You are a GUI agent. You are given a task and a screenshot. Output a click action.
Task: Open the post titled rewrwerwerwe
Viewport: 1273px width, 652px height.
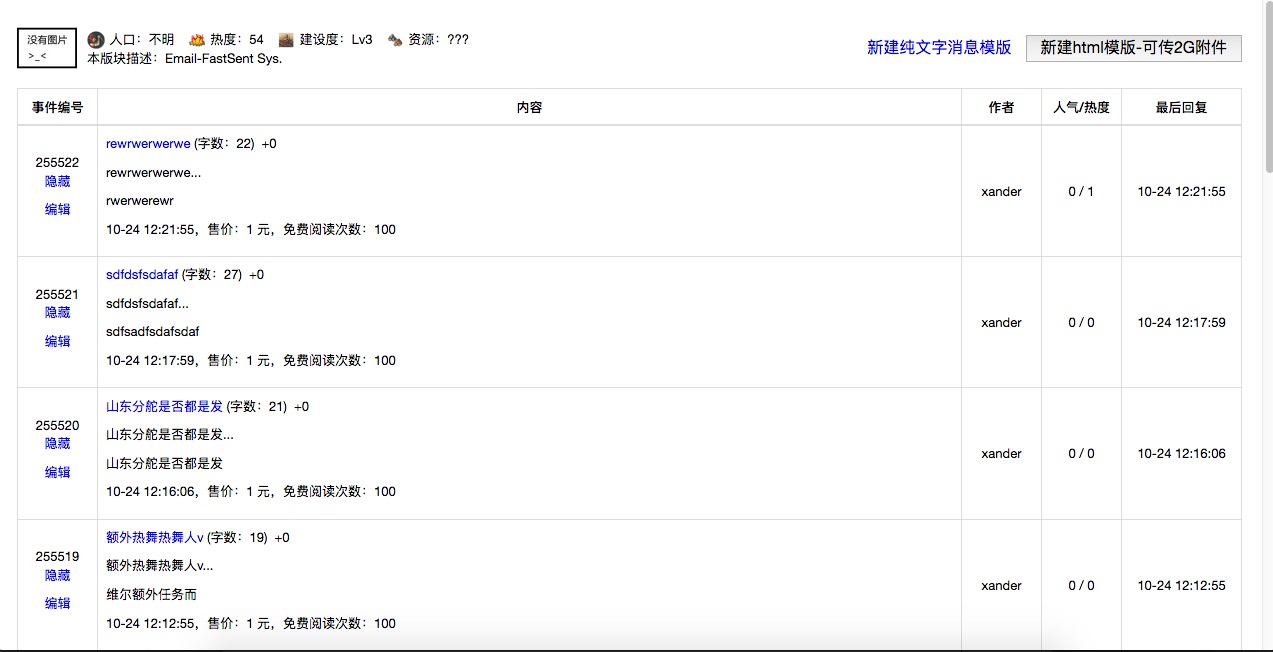(148, 144)
